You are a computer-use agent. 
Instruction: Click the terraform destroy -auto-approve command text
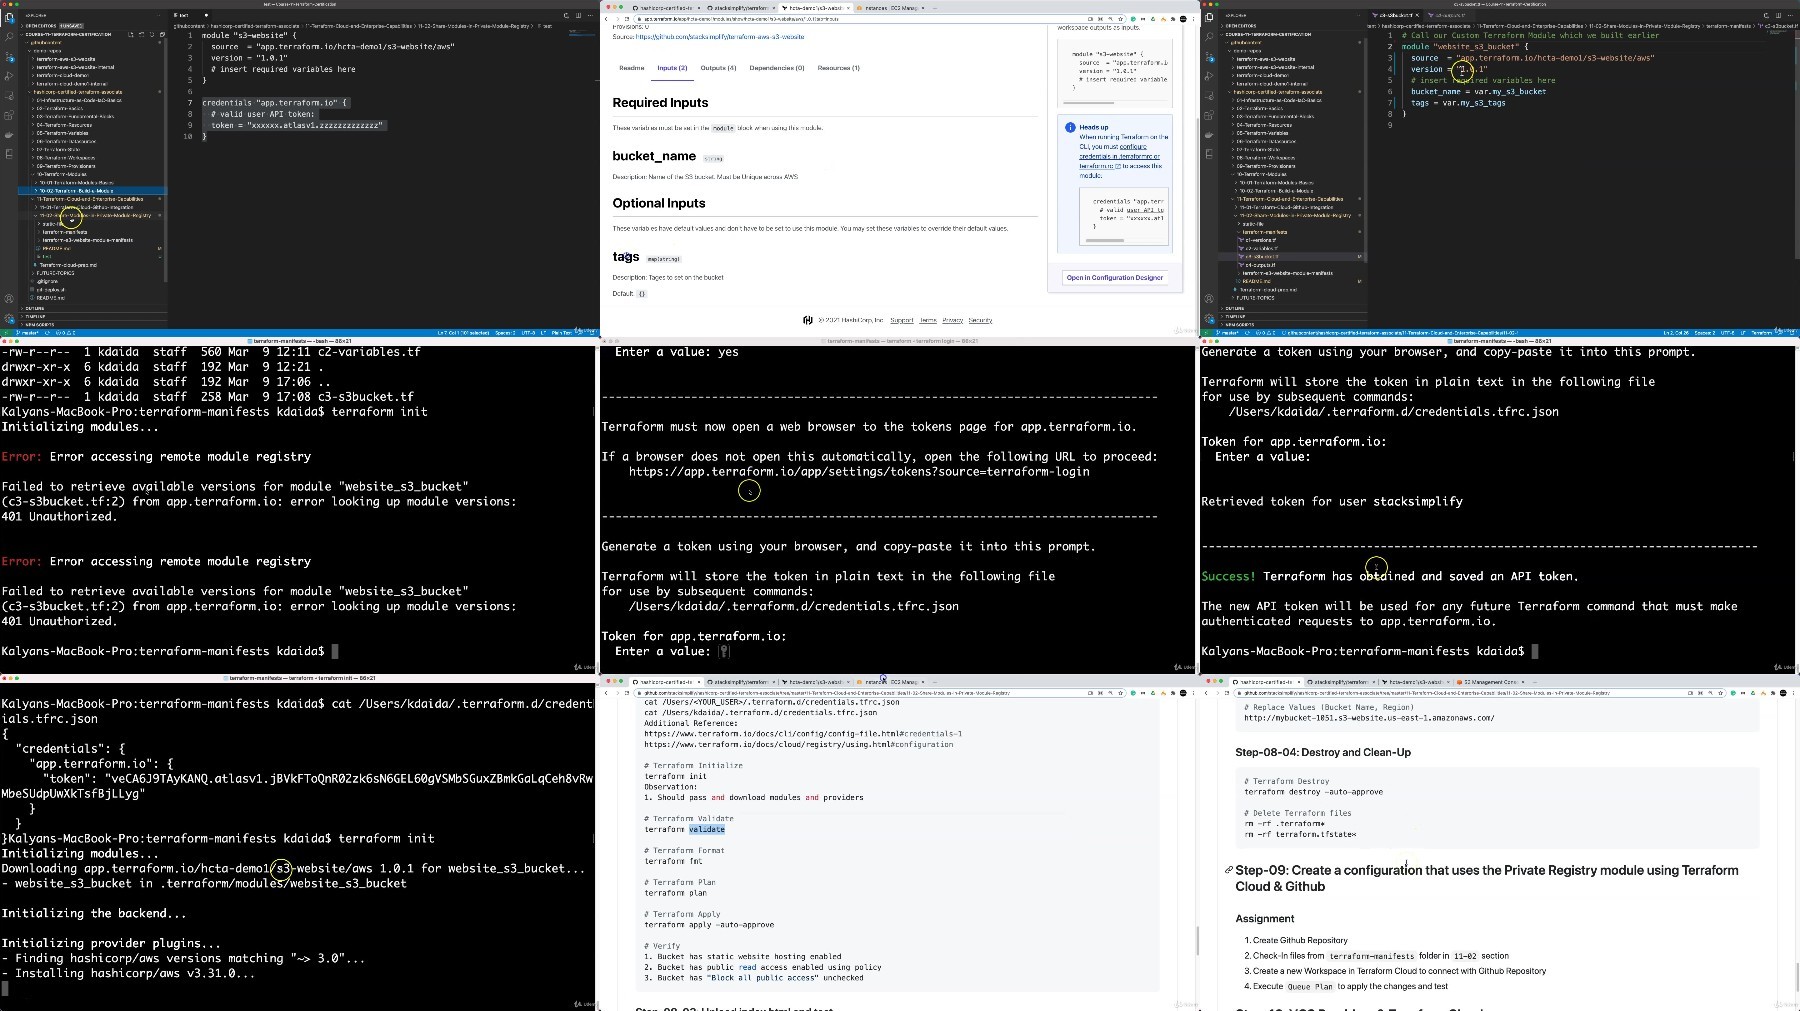point(1313,792)
